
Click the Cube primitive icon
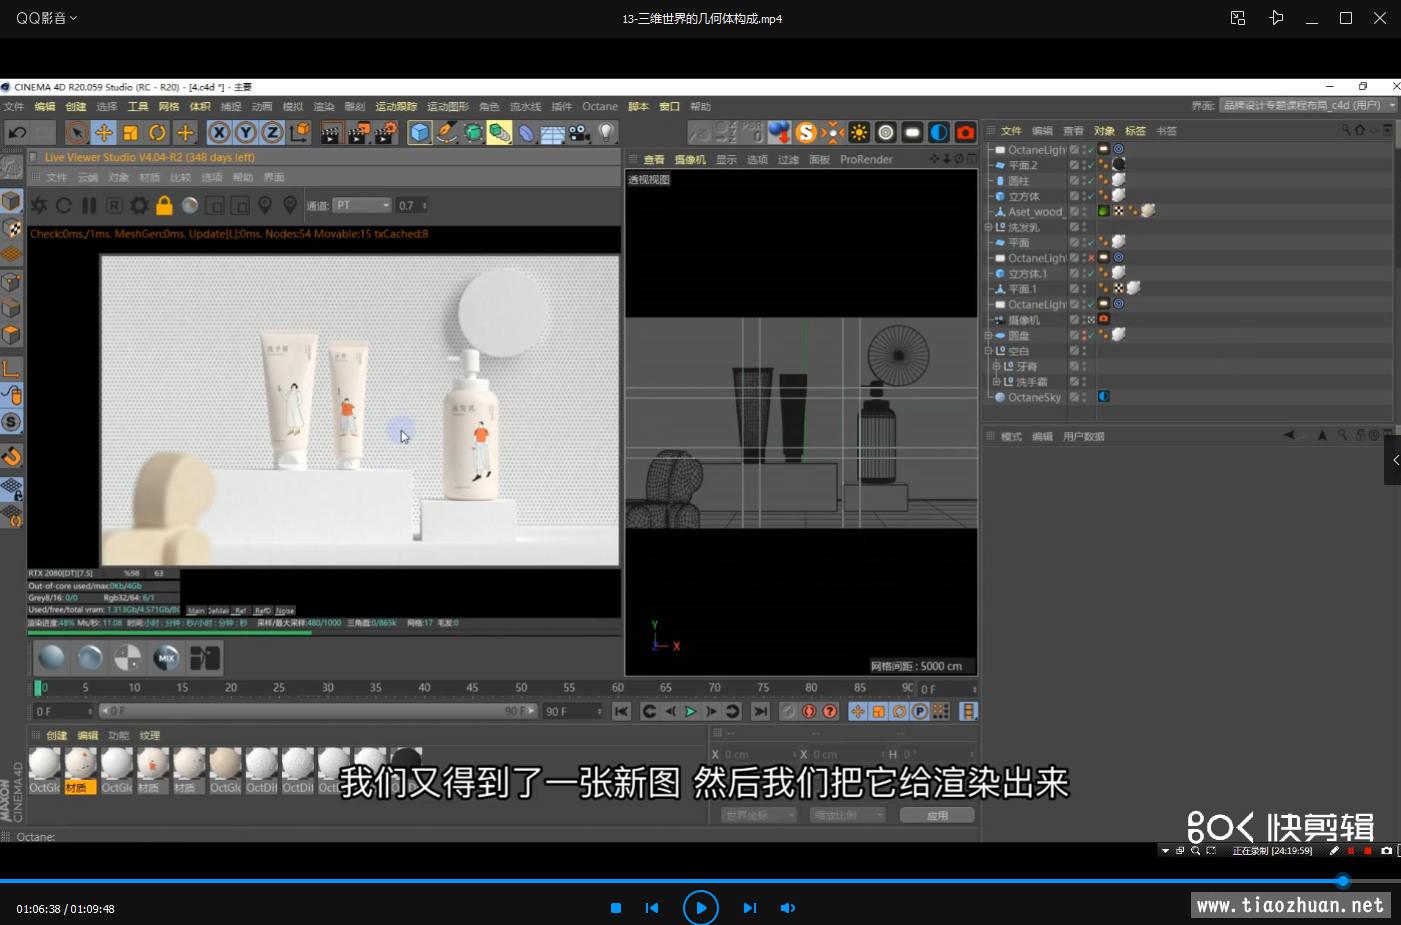(420, 132)
